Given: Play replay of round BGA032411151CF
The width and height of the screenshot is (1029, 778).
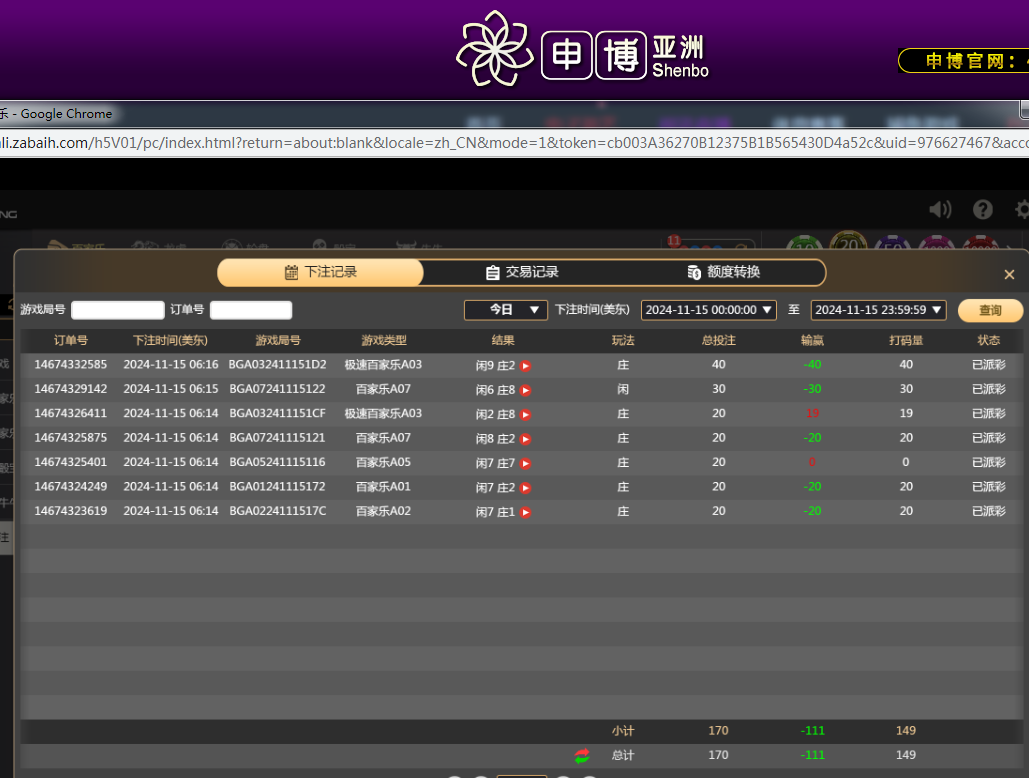Looking at the screenshot, I should (x=525, y=414).
